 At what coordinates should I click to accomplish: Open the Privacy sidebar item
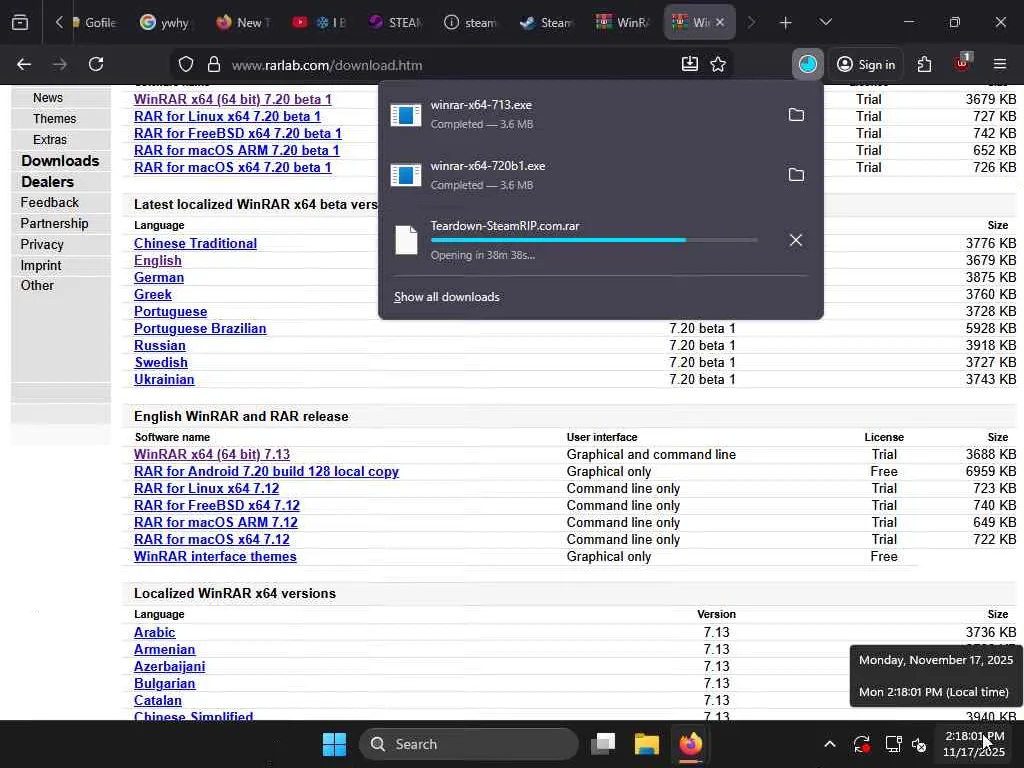click(42, 244)
